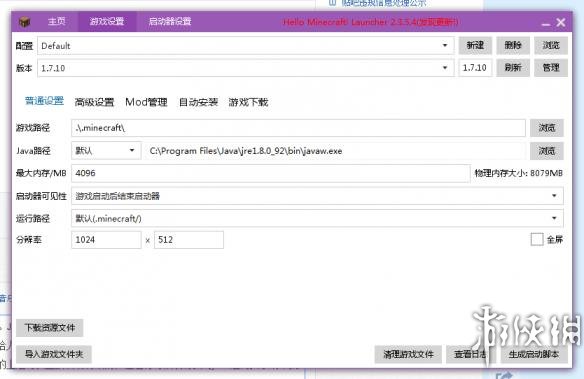584x379 pixels.
Task: Click the 1.7.10 version text box
Action: coord(475,68)
